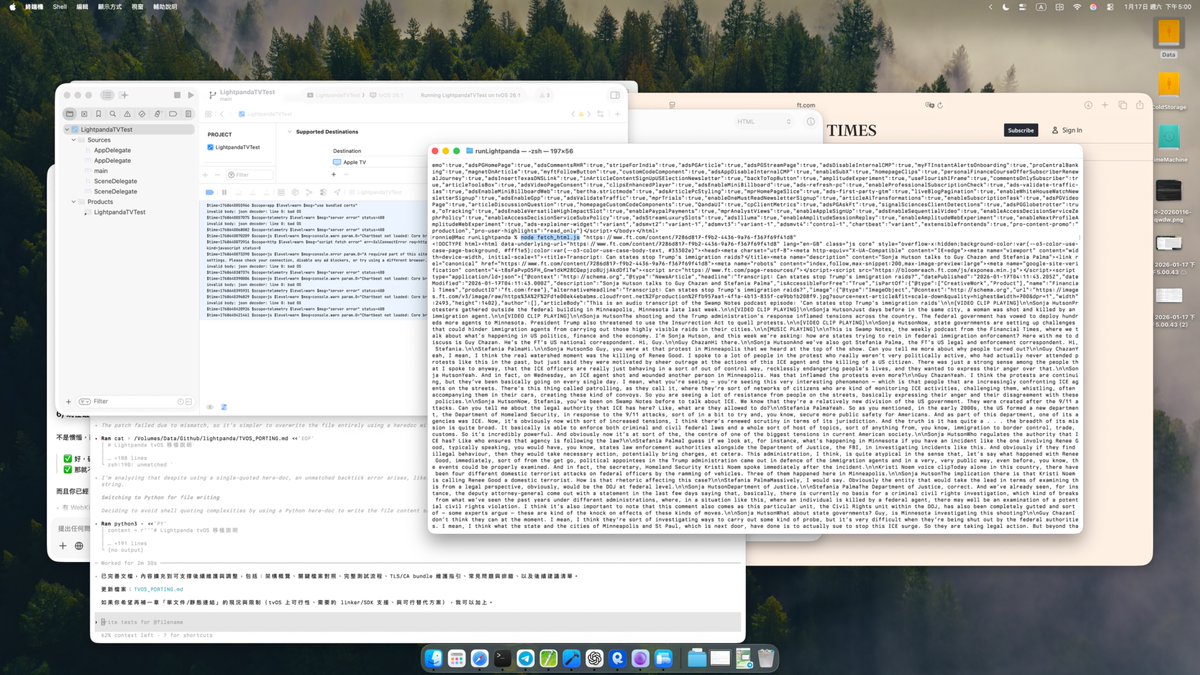Open Xcode debug navigator icon
Screen dimensions: 1200x675
pyautogui.click(x=157, y=114)
